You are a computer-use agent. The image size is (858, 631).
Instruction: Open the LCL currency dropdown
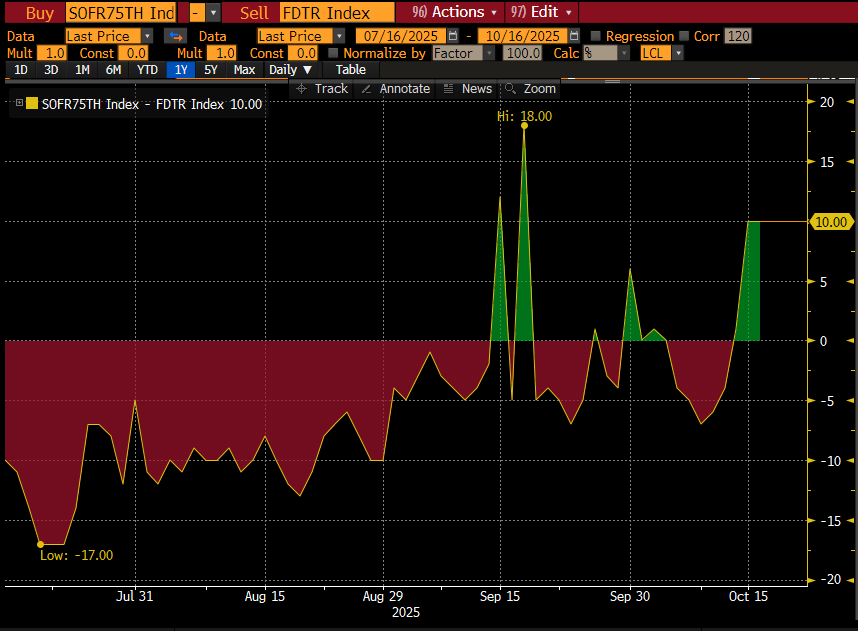[678, 53]
